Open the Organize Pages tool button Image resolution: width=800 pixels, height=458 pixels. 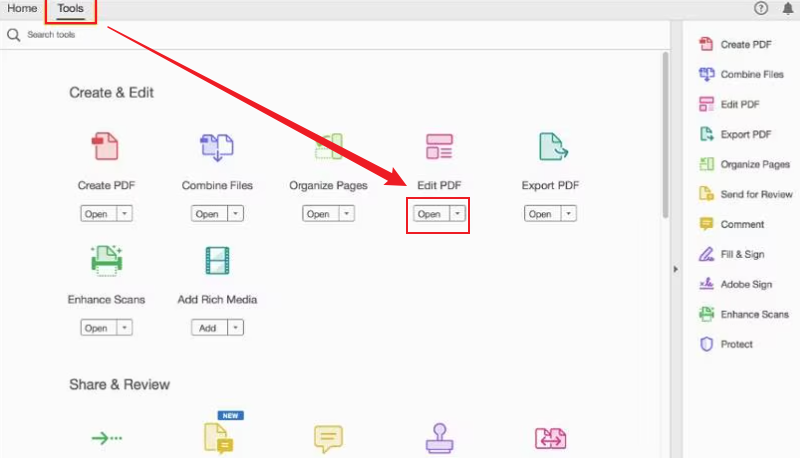point(321,213)
